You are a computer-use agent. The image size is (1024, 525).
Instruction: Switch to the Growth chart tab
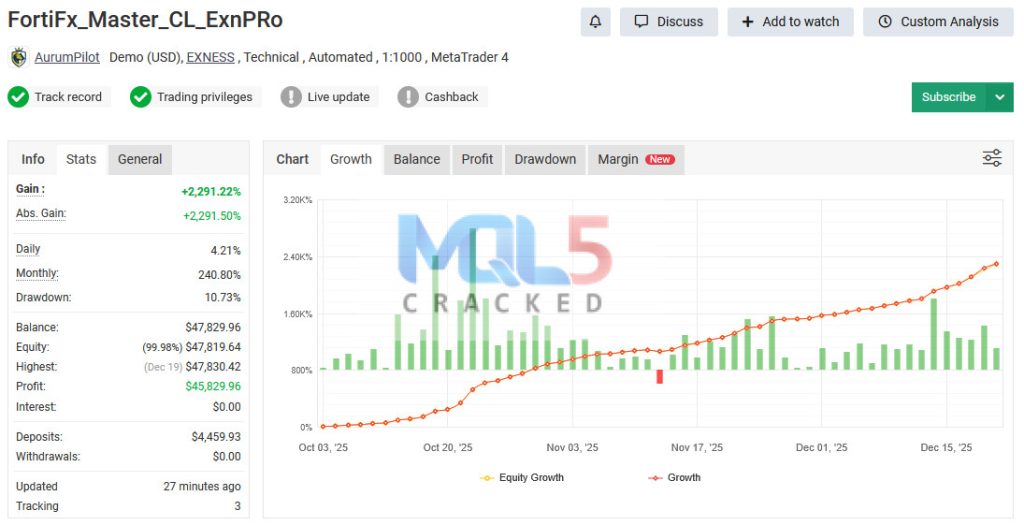coord(351,159)
